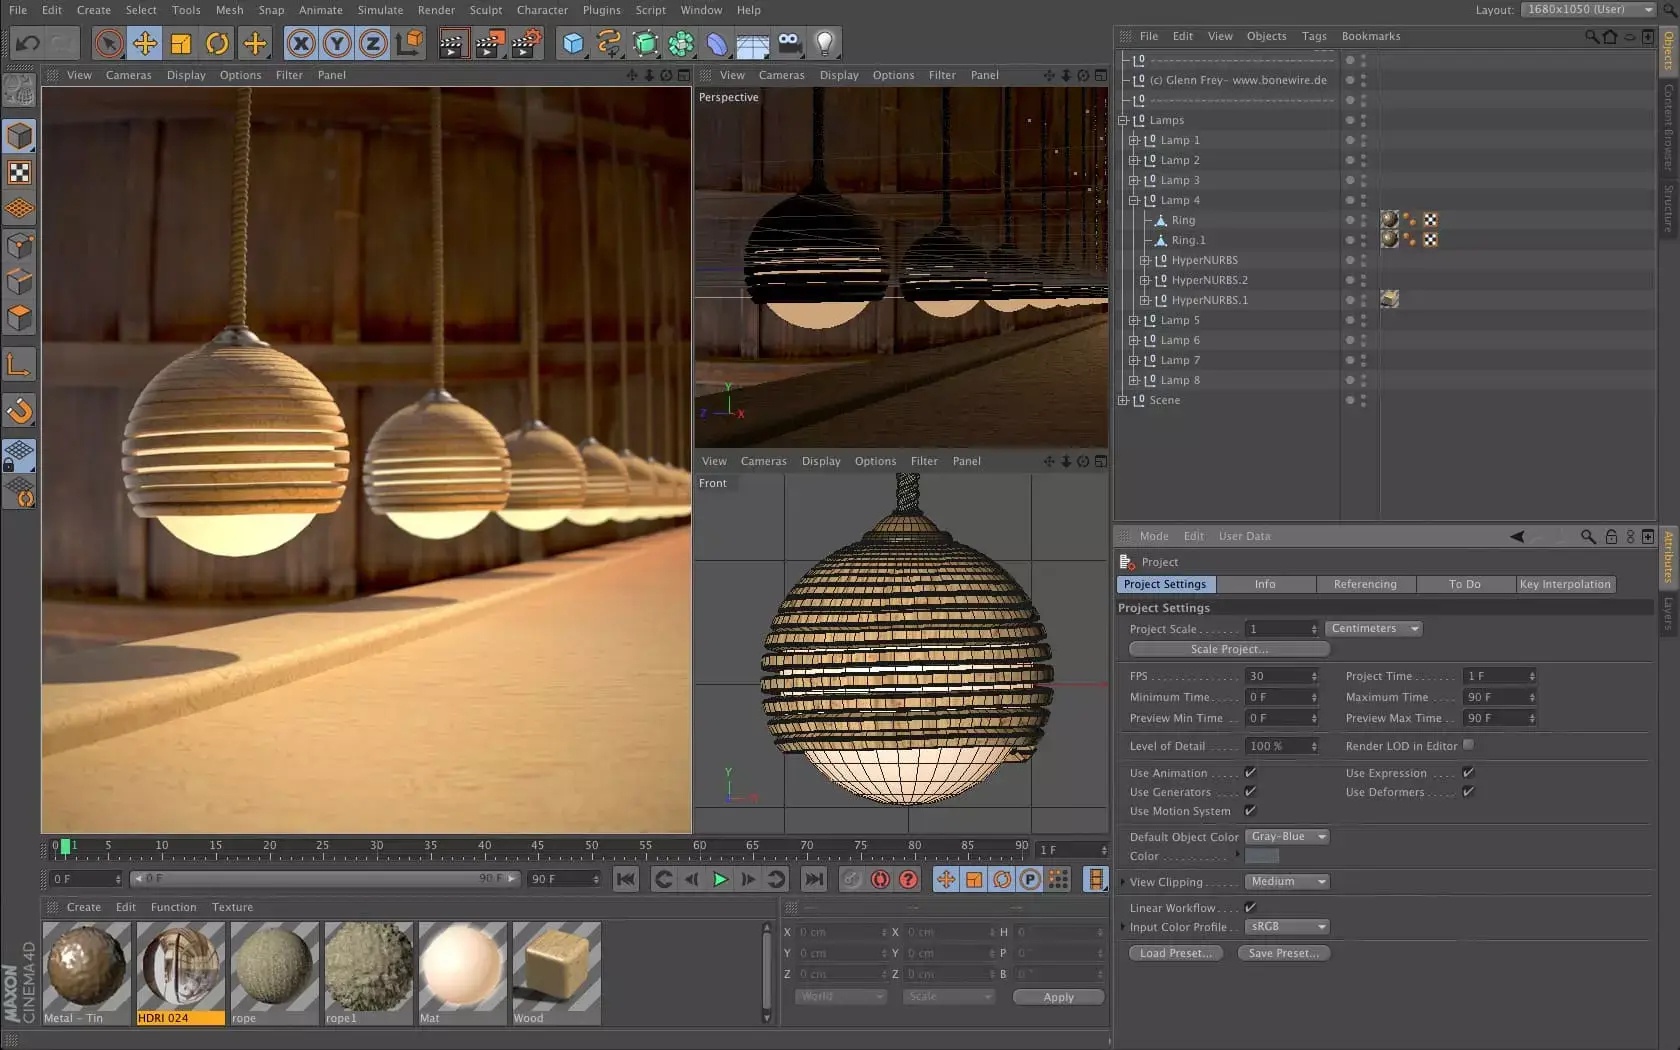This screenshot has width=1680, height=1050.
Task: Open the Centimeters unit dropdown
Action: coord(1374,629)
